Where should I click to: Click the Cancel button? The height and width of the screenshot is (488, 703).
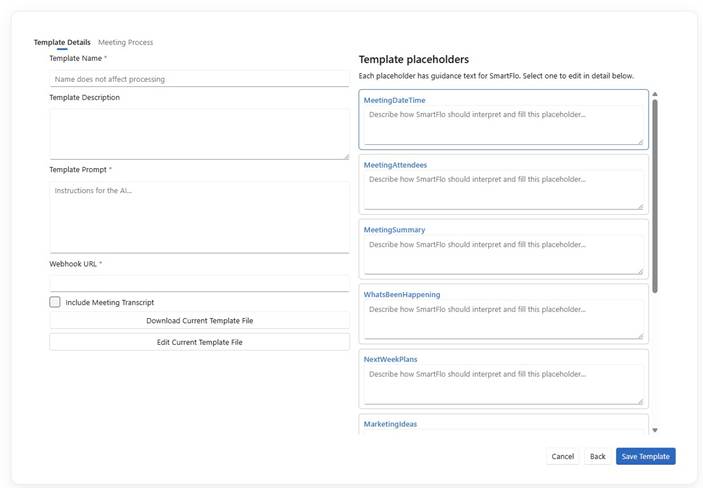563,456
